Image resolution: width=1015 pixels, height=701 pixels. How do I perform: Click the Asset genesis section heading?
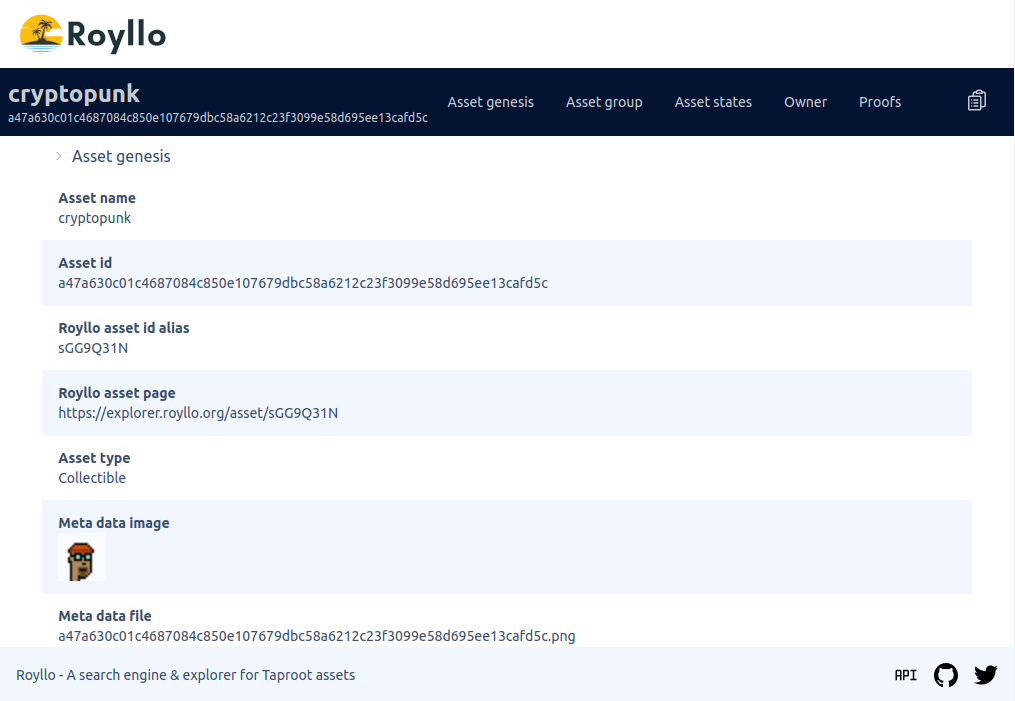click(121, 156)
